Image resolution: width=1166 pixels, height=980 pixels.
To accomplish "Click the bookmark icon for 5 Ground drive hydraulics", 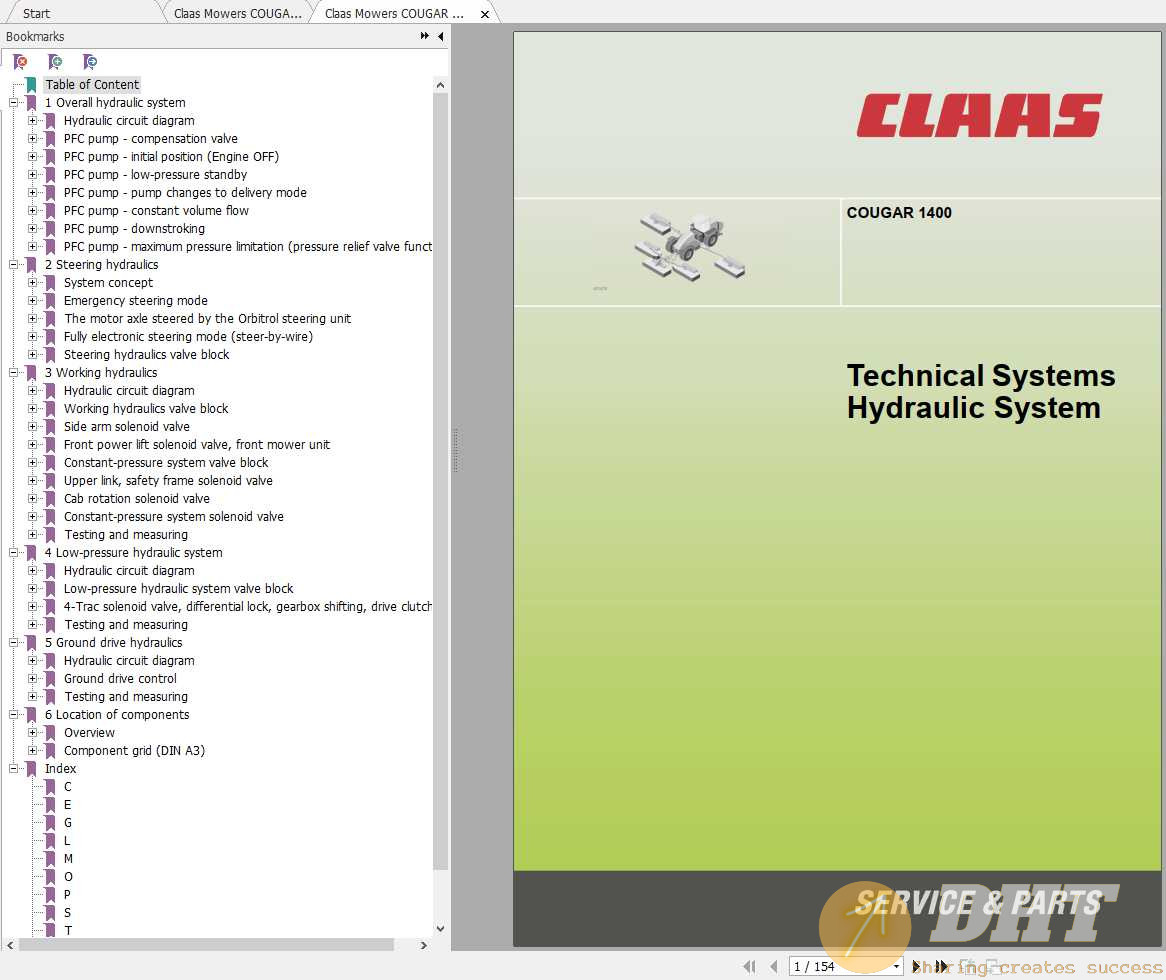I will point(31,642).
